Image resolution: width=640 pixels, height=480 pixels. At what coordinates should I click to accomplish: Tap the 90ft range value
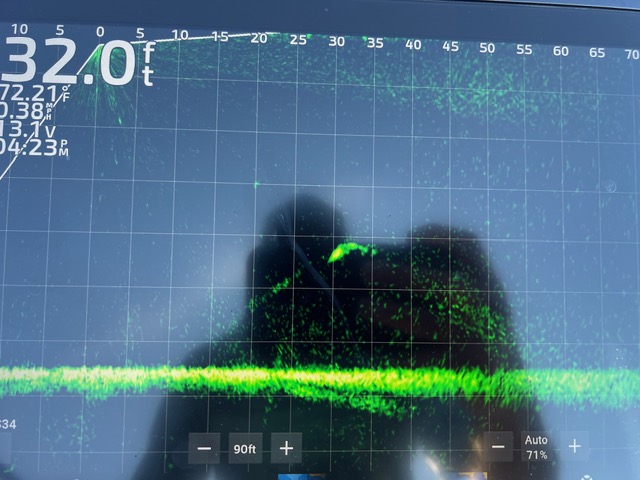(x=245, y=449)
